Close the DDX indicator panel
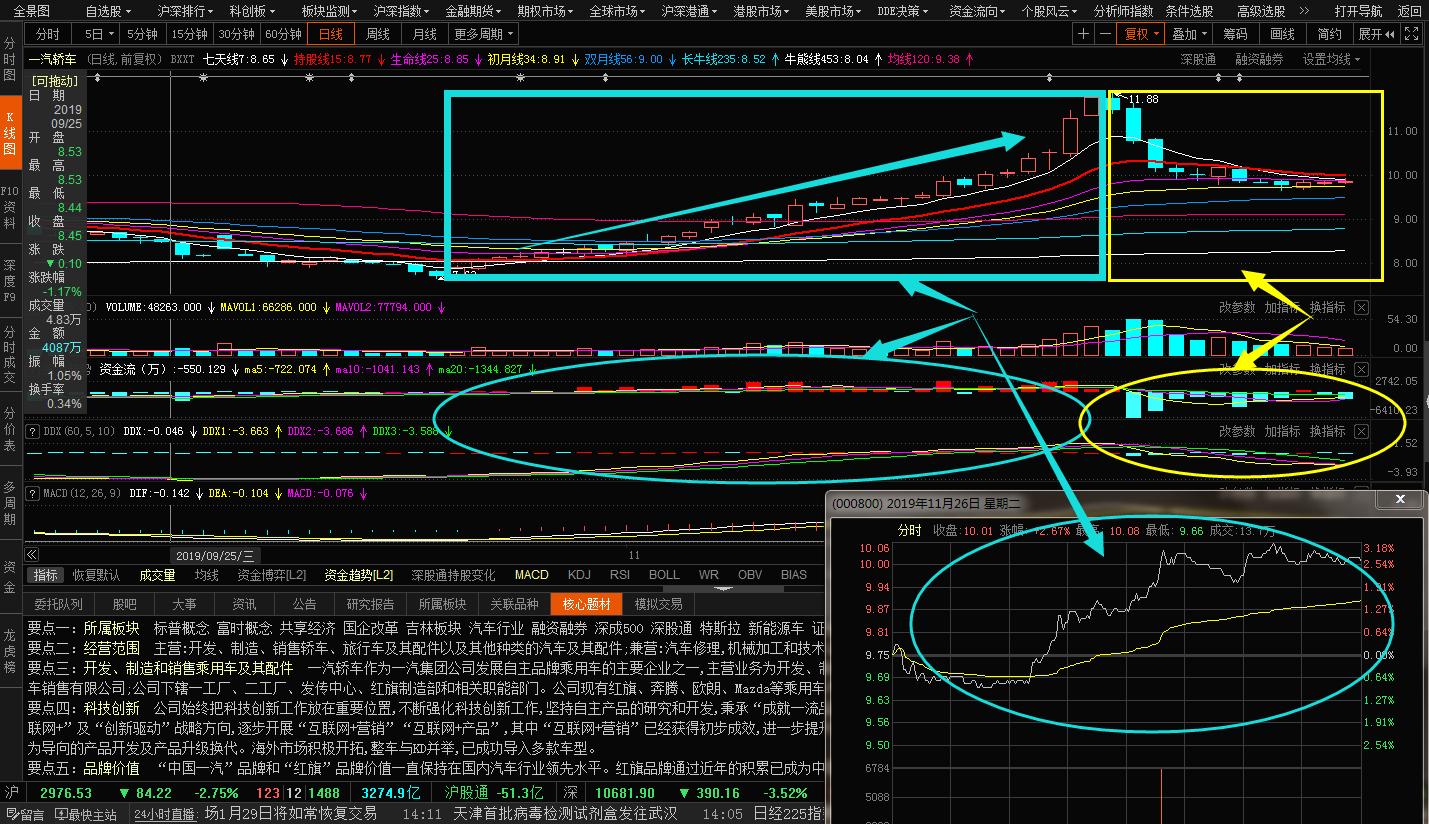Viewport: 1429px width, 824px height. 1361,431
